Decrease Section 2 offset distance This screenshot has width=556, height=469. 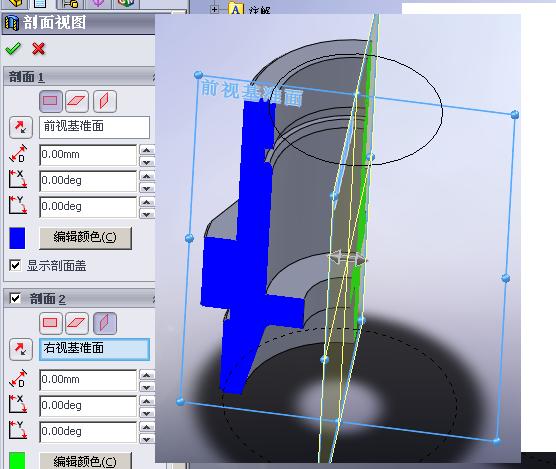pos(147,387)
